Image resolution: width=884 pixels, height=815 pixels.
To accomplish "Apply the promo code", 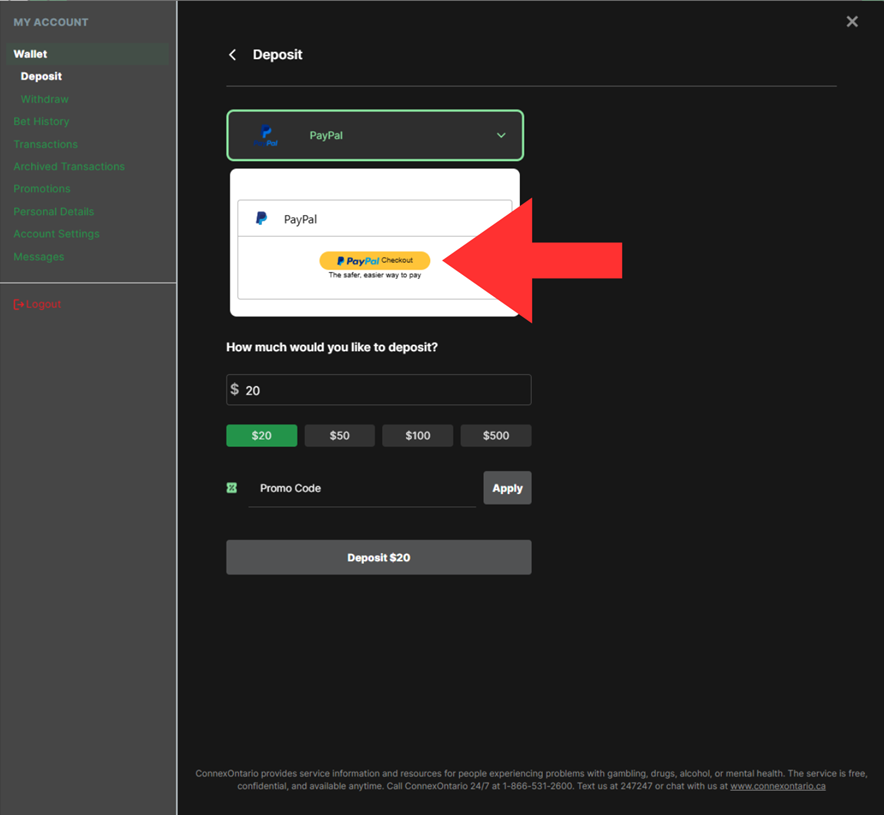I will coord(507,488).
